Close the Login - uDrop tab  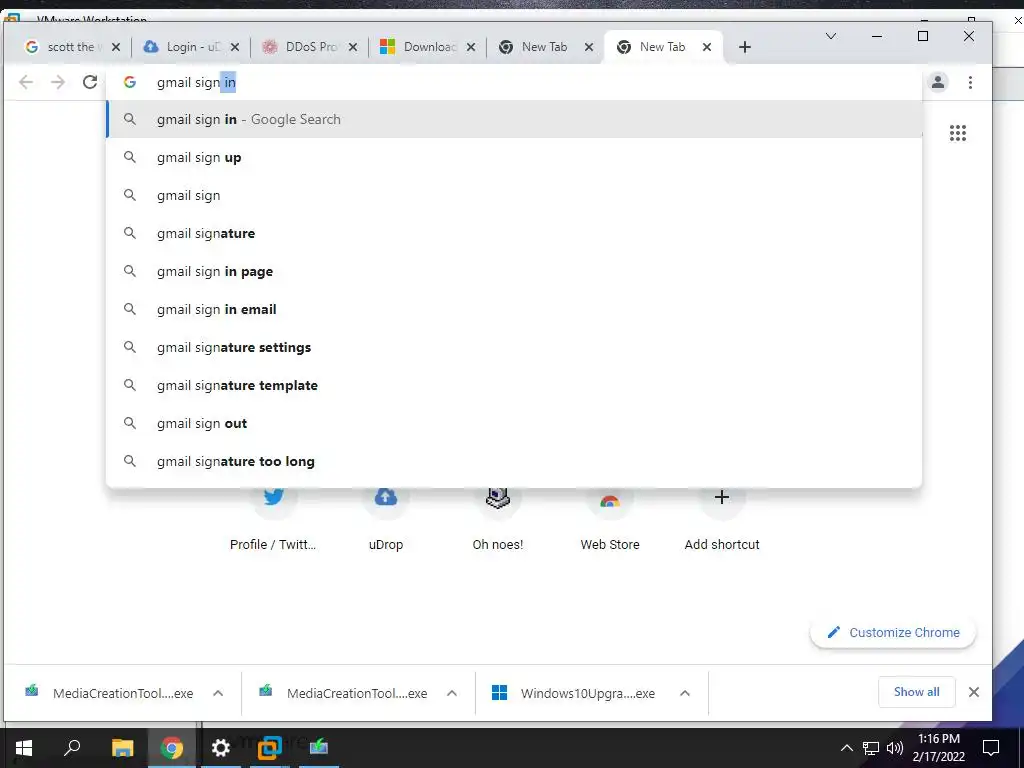[235, 47]
